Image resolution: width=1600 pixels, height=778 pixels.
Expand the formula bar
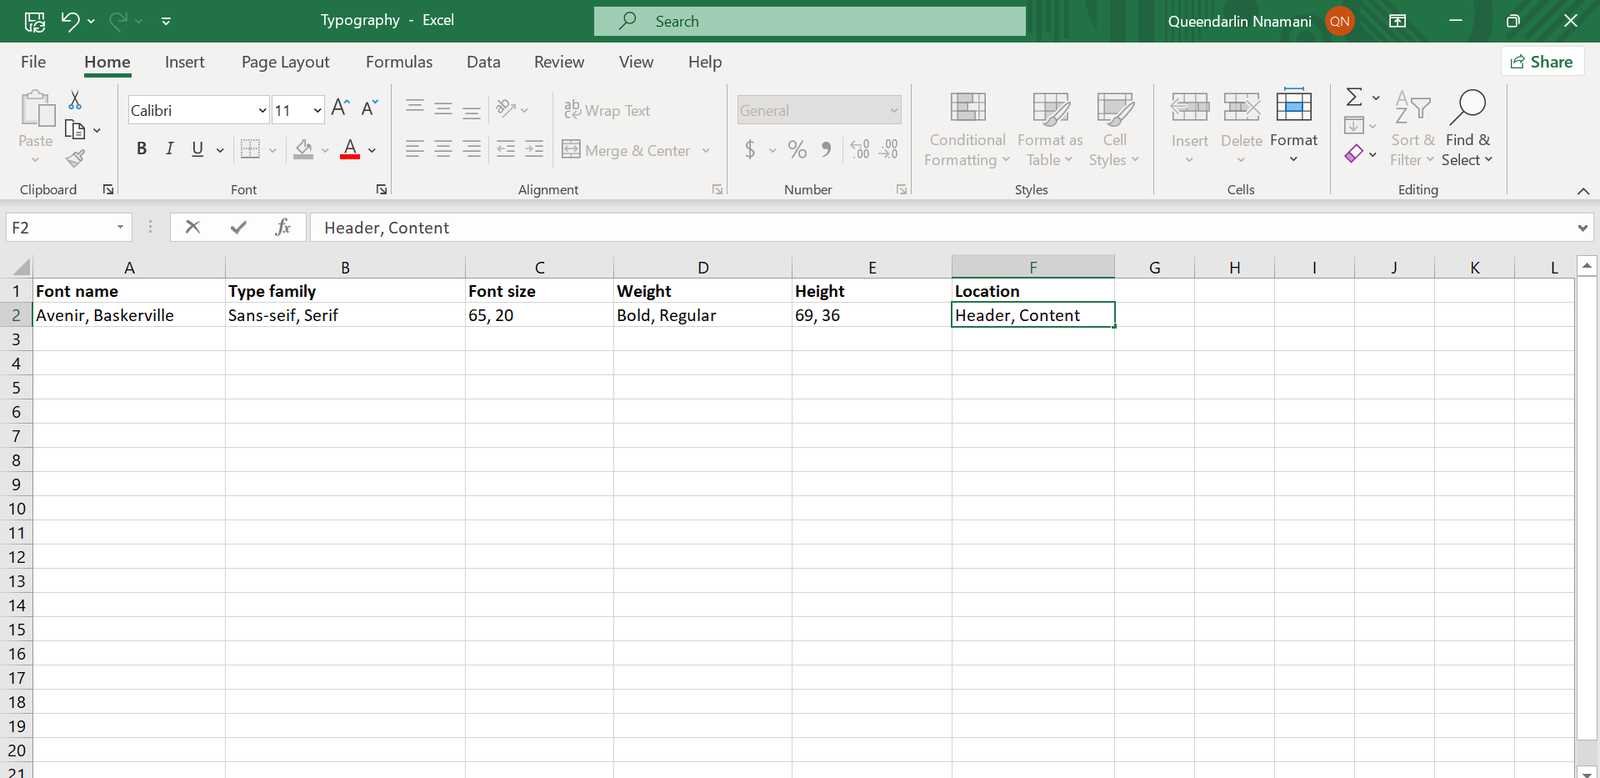pyautogui.click(x=1582, y=228)
